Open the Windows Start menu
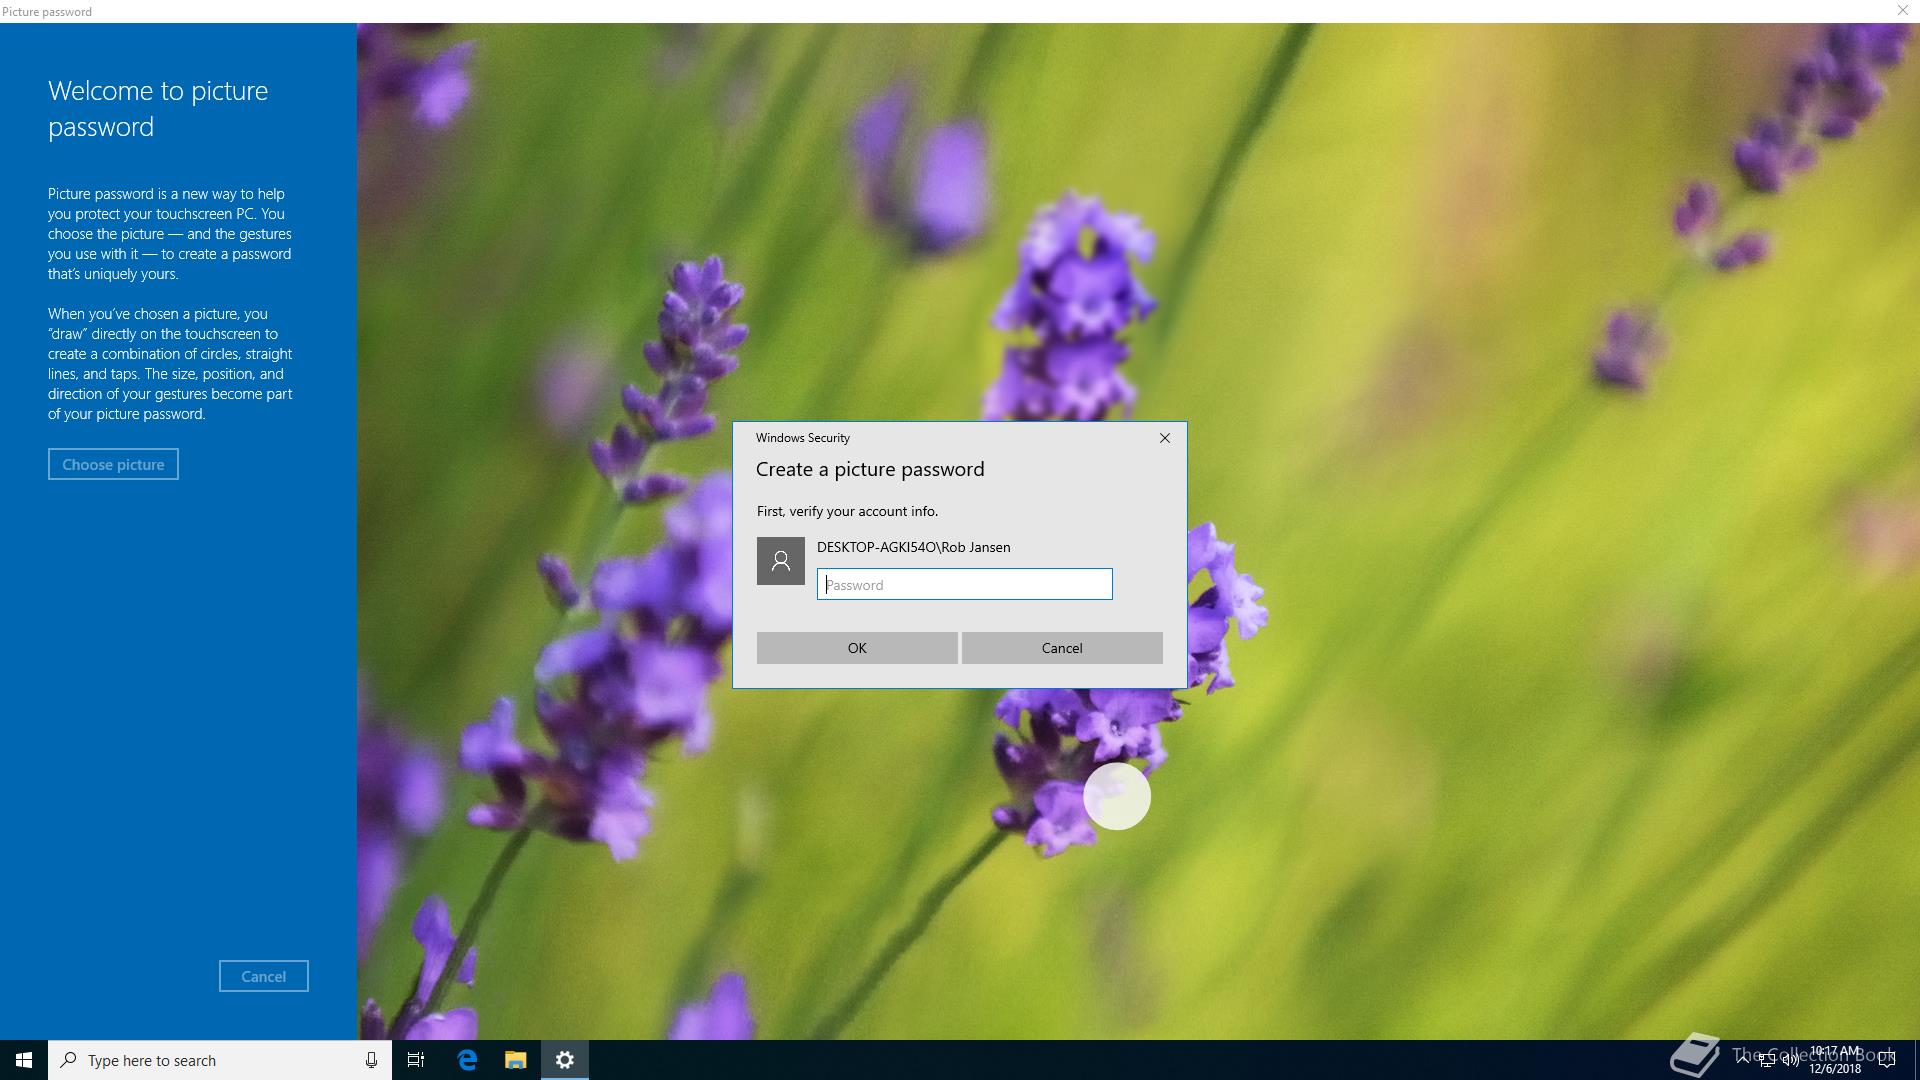This screenshot has height=1080, width=1920. click(24, 1060)
